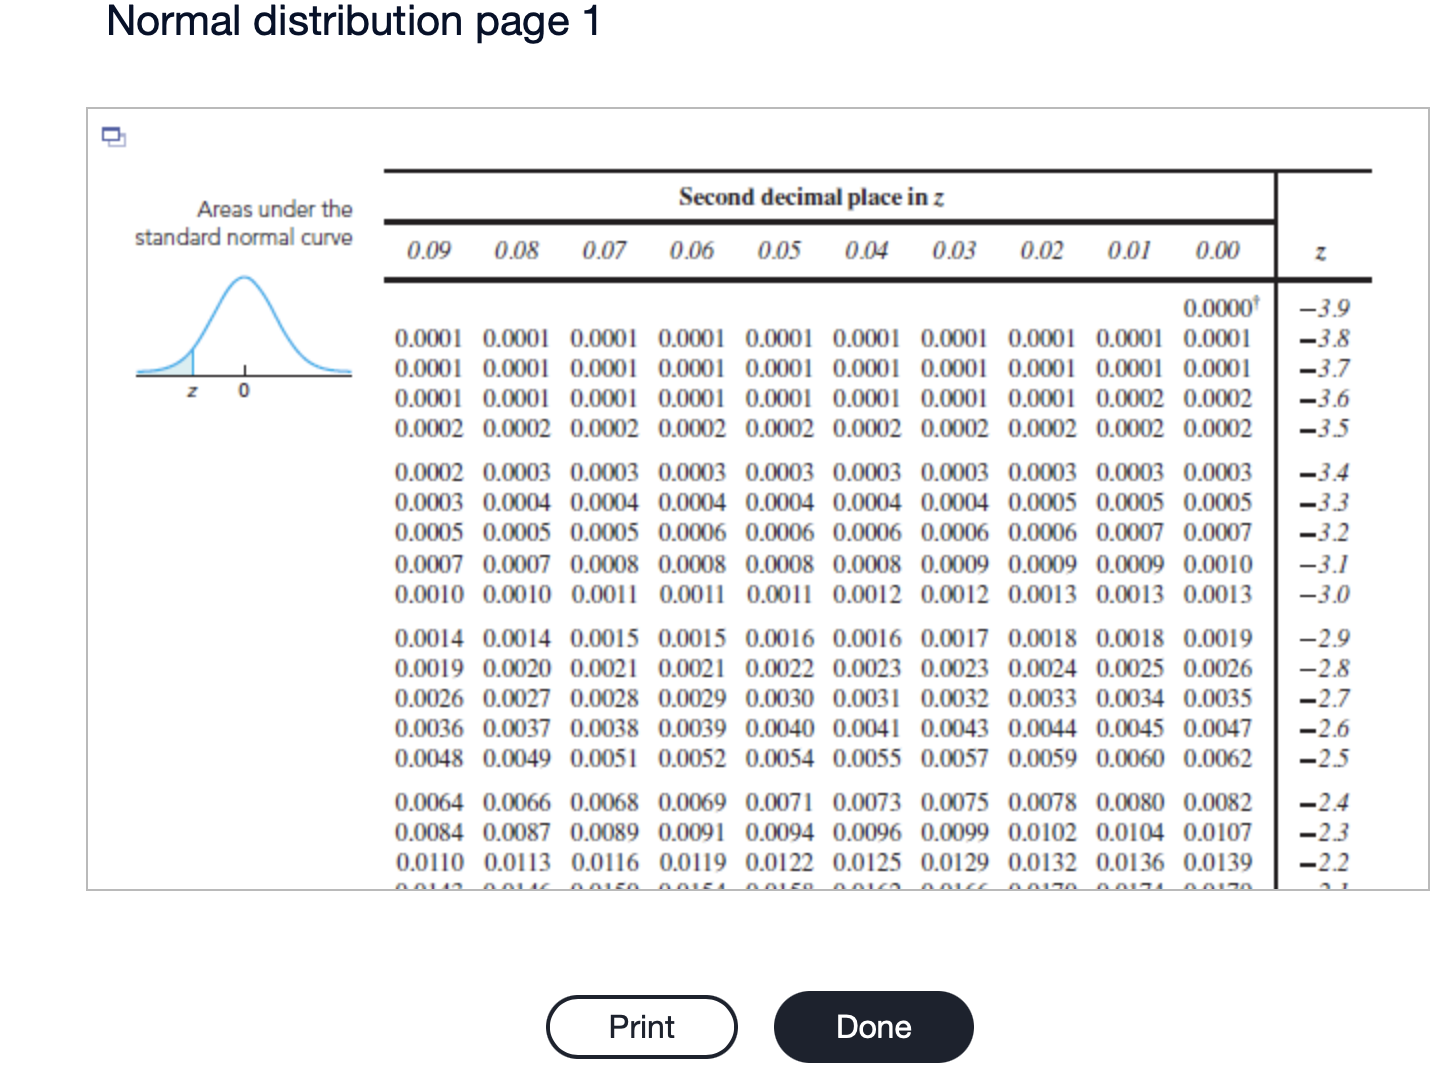The image size is (1444, 1069).
Task: Click the 'Normal distribution page 1' title
Action: tap(354, 22)
